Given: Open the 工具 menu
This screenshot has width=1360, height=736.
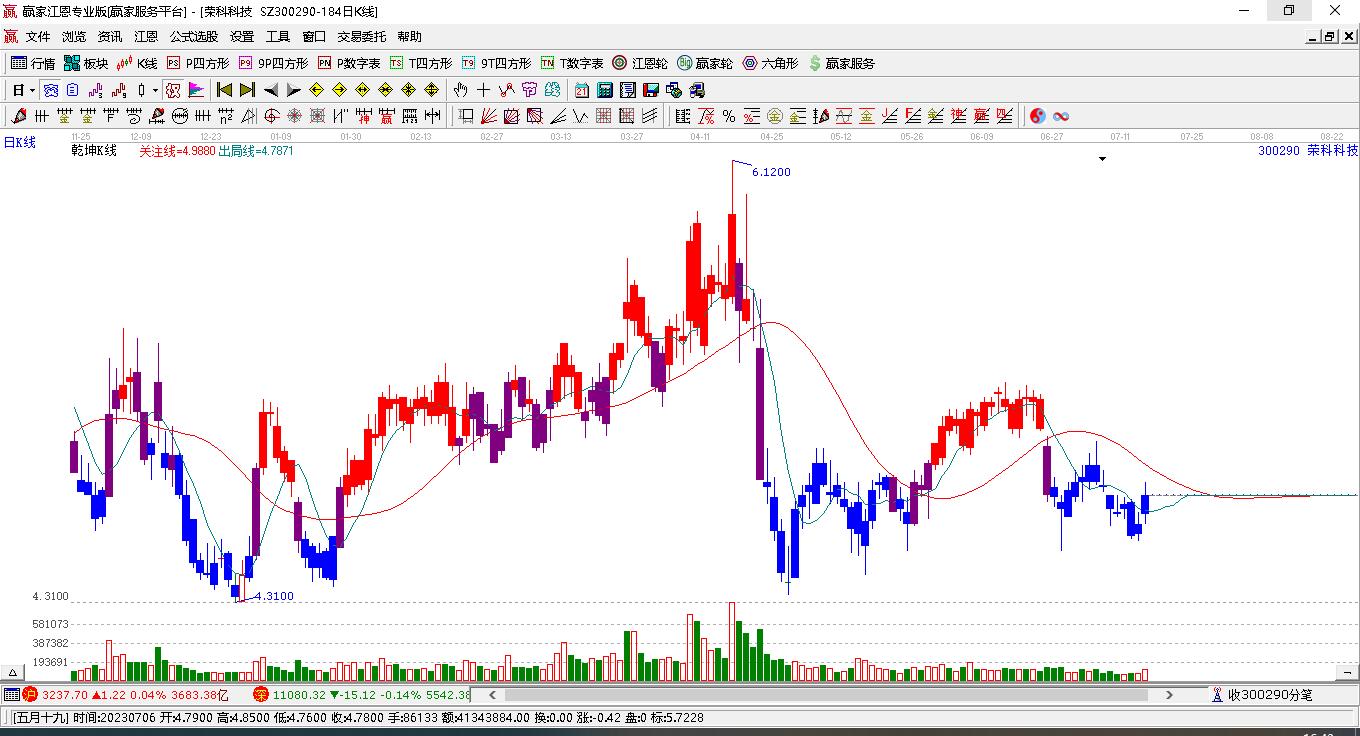Looking at the screenshot, I should point(278,37).
